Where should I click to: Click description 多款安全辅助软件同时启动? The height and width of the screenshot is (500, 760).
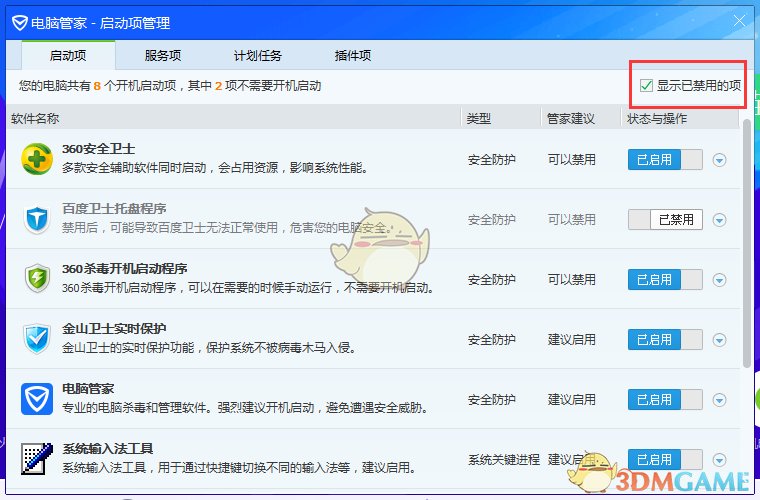coord(215,168)
